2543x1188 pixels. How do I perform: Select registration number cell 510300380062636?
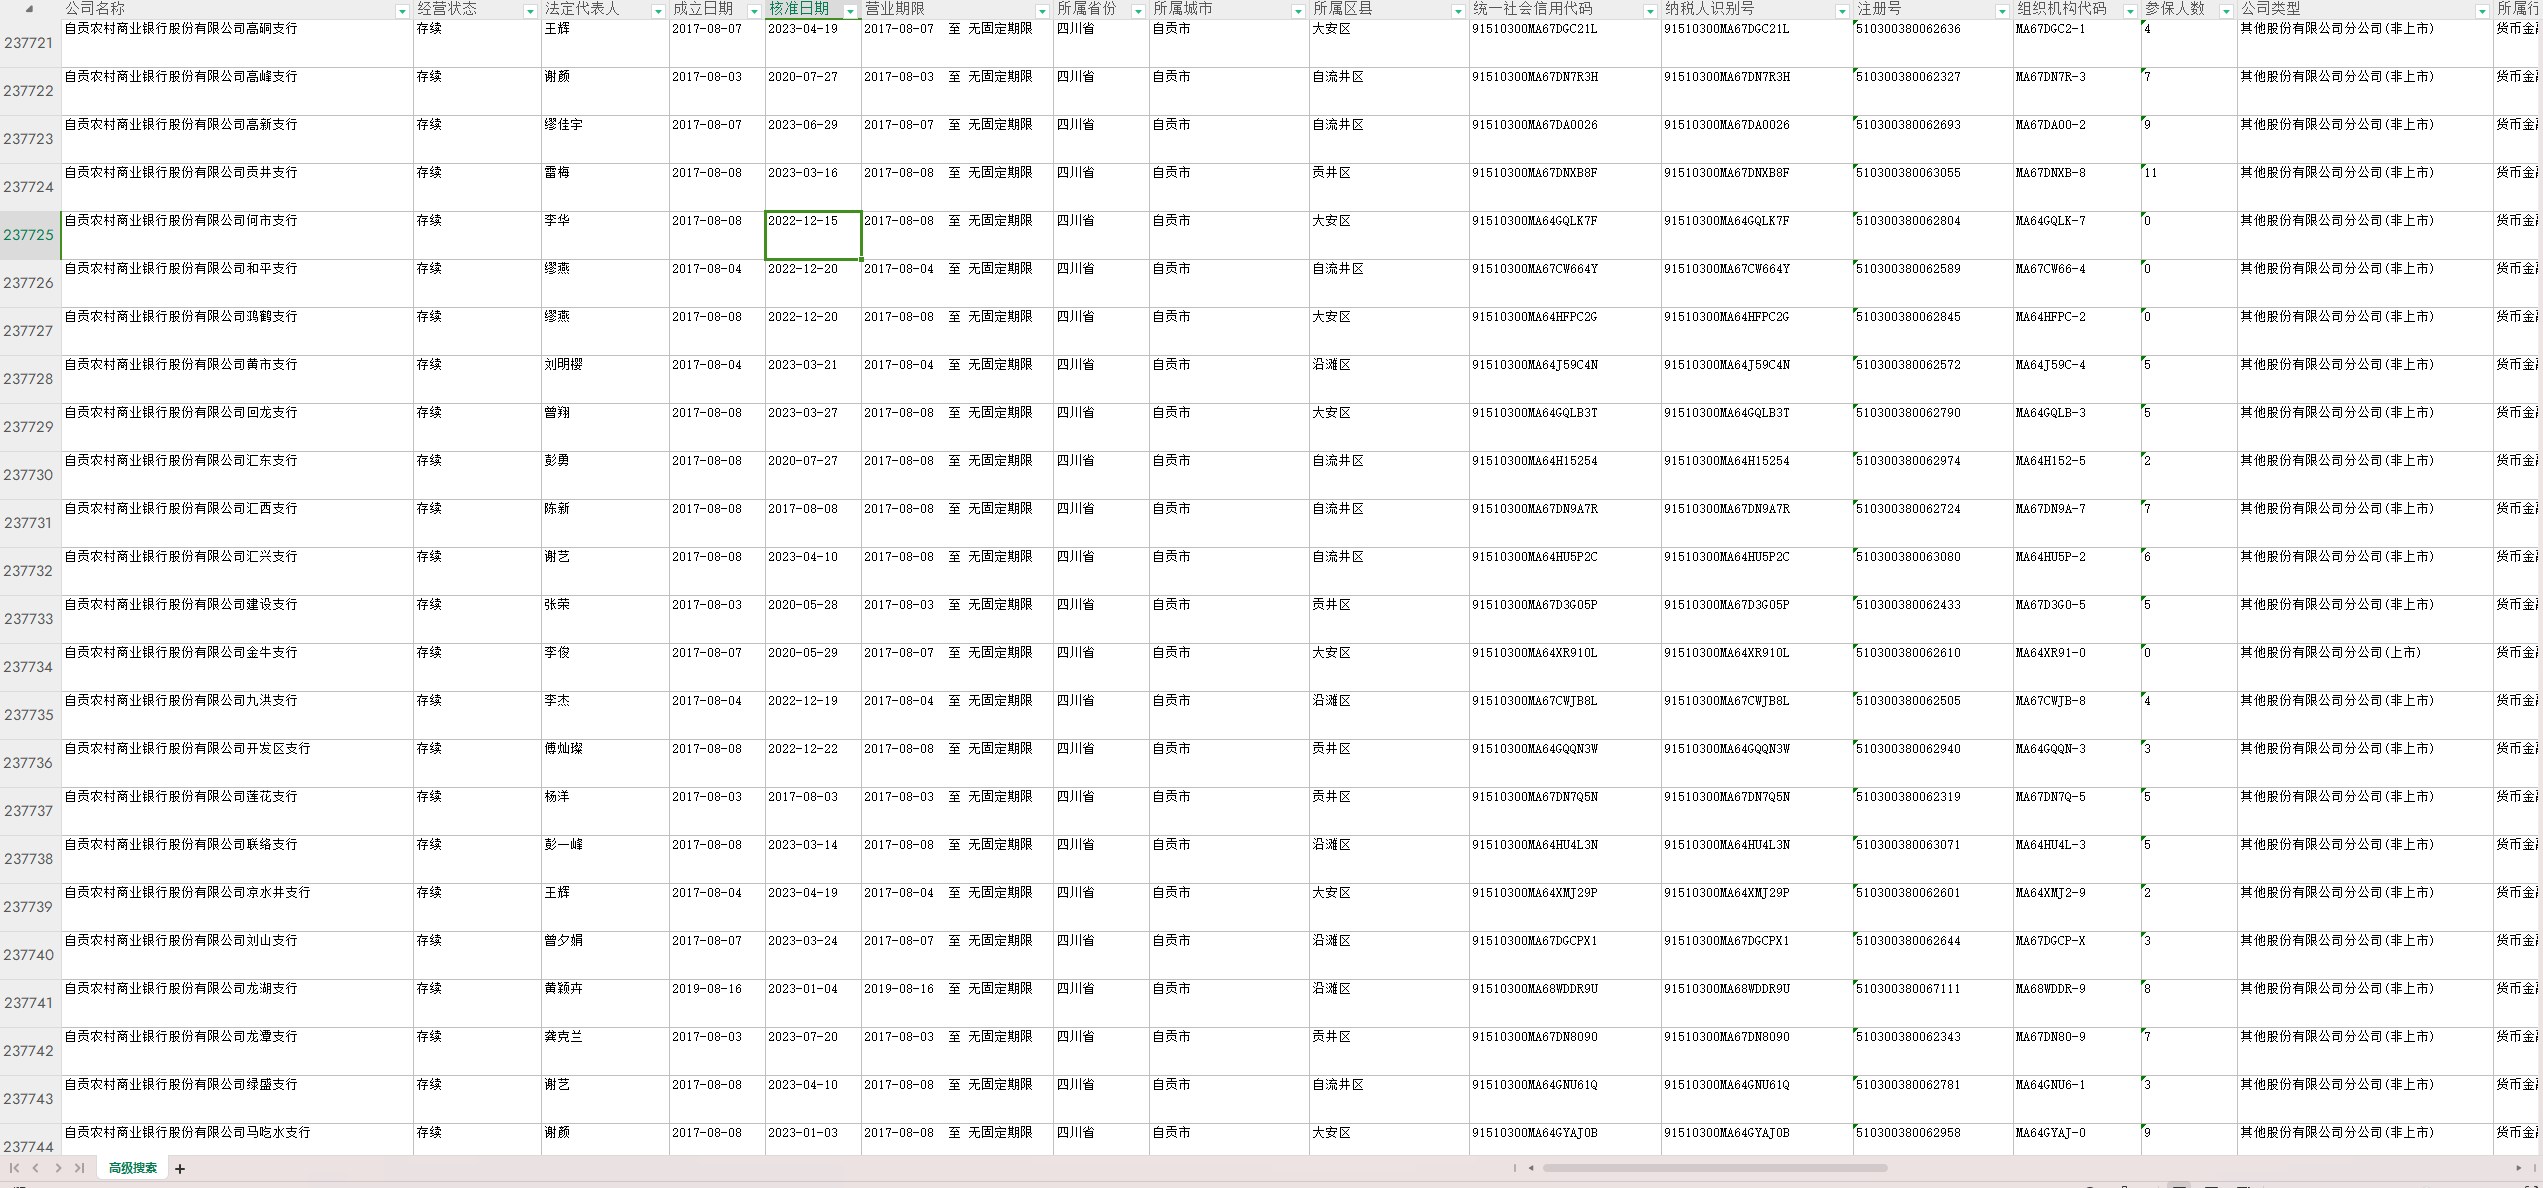1933,43
